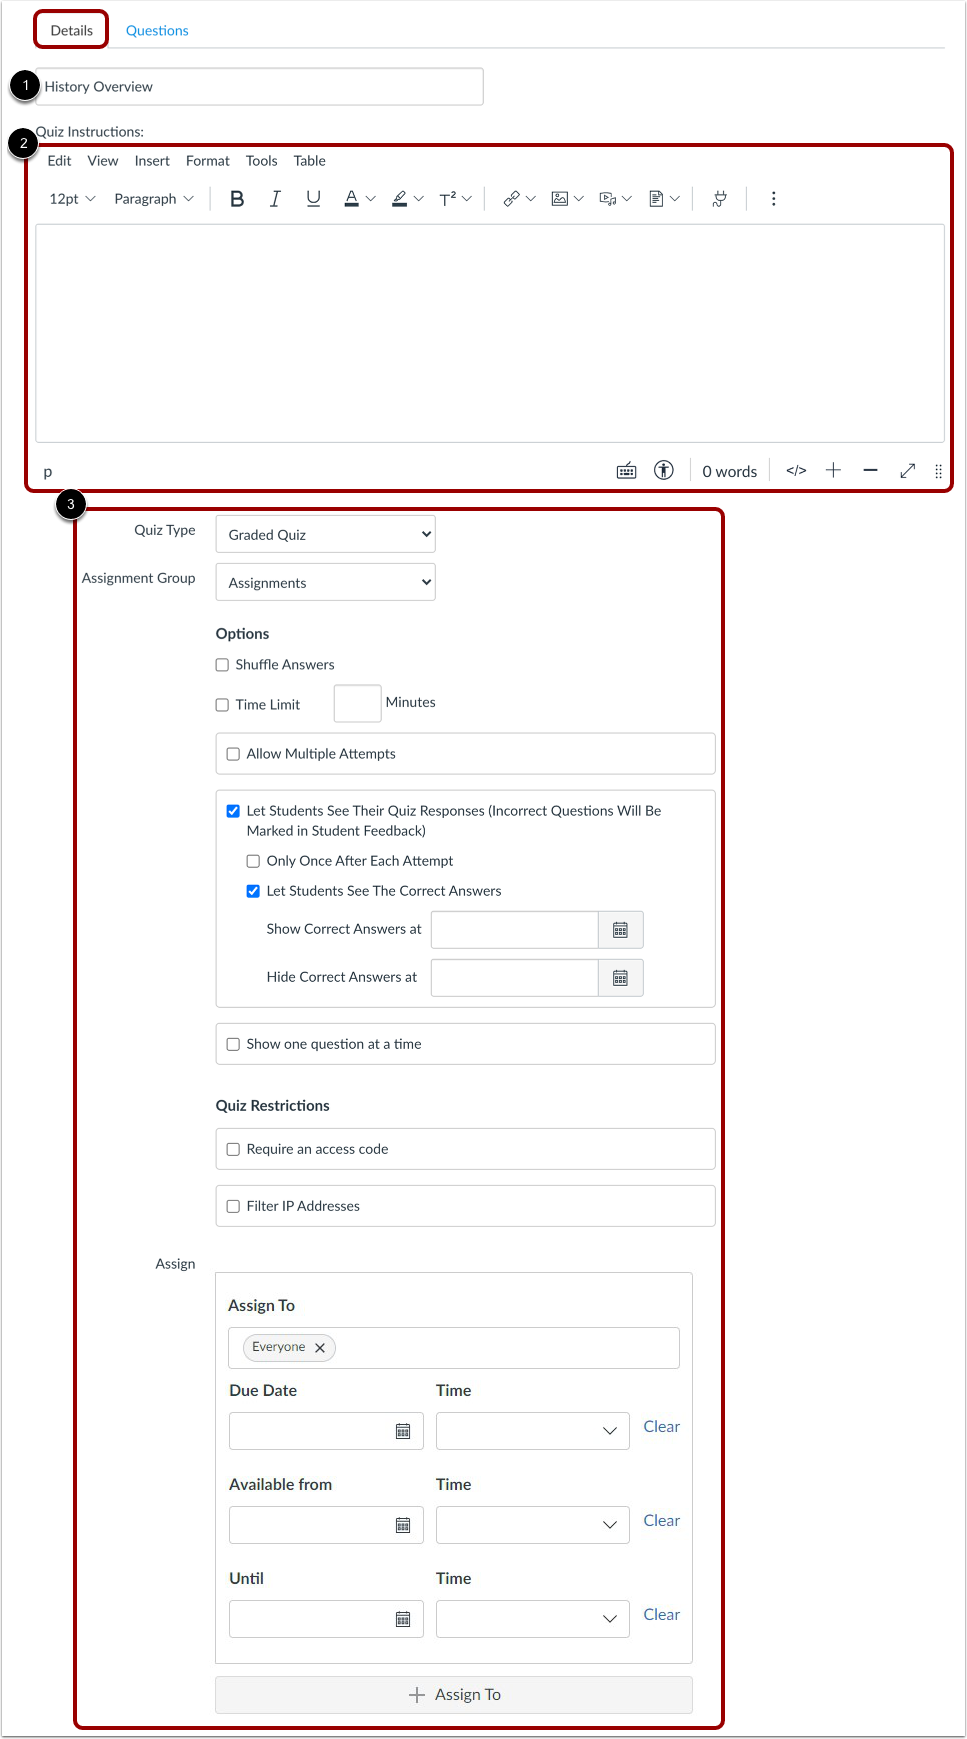Check Filter IP Addresses
967x1739 pixels.
[233, 1207]
